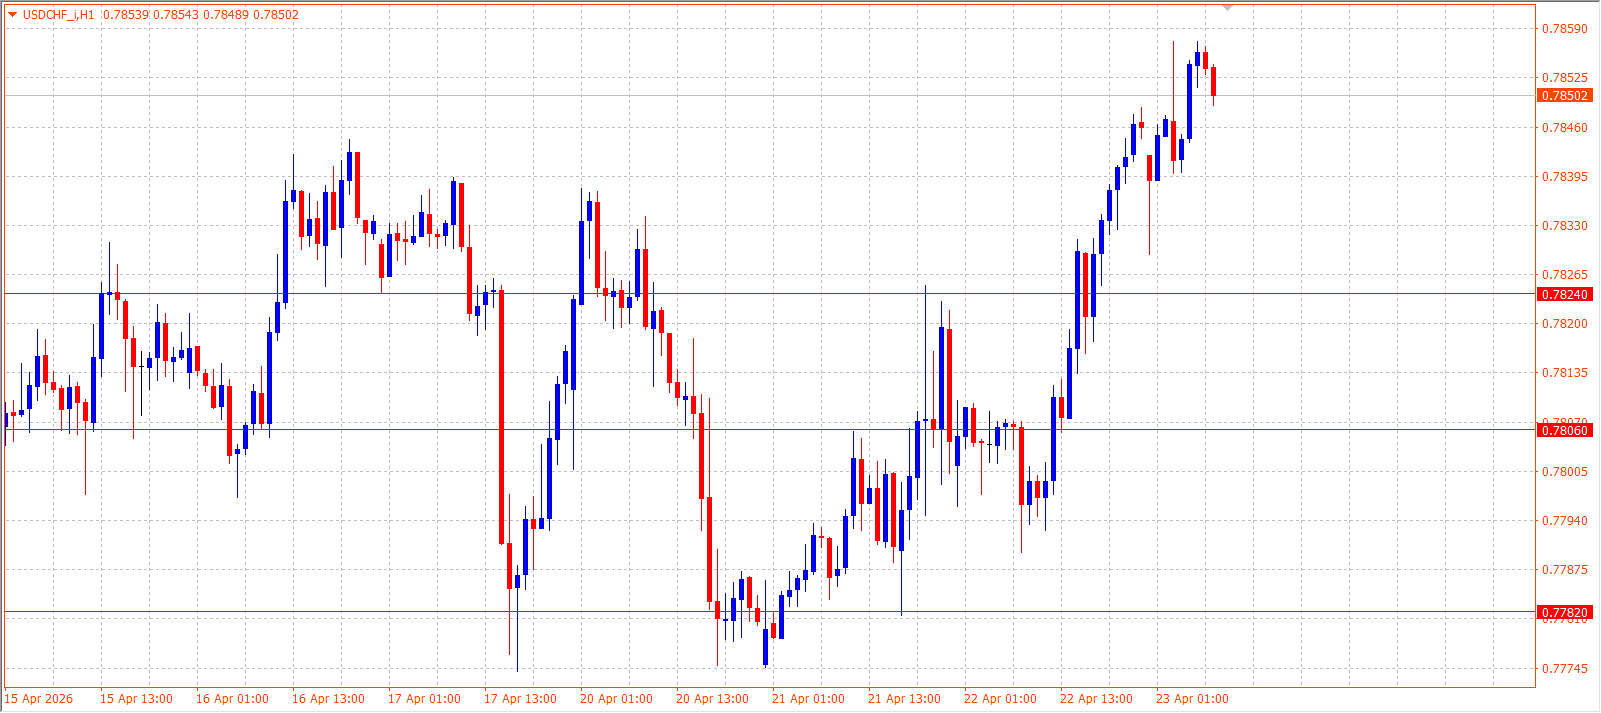Click the horizontal line price label 0.78060
This screenshot has width=1601, height=713.
click(x=1564, y=431)
